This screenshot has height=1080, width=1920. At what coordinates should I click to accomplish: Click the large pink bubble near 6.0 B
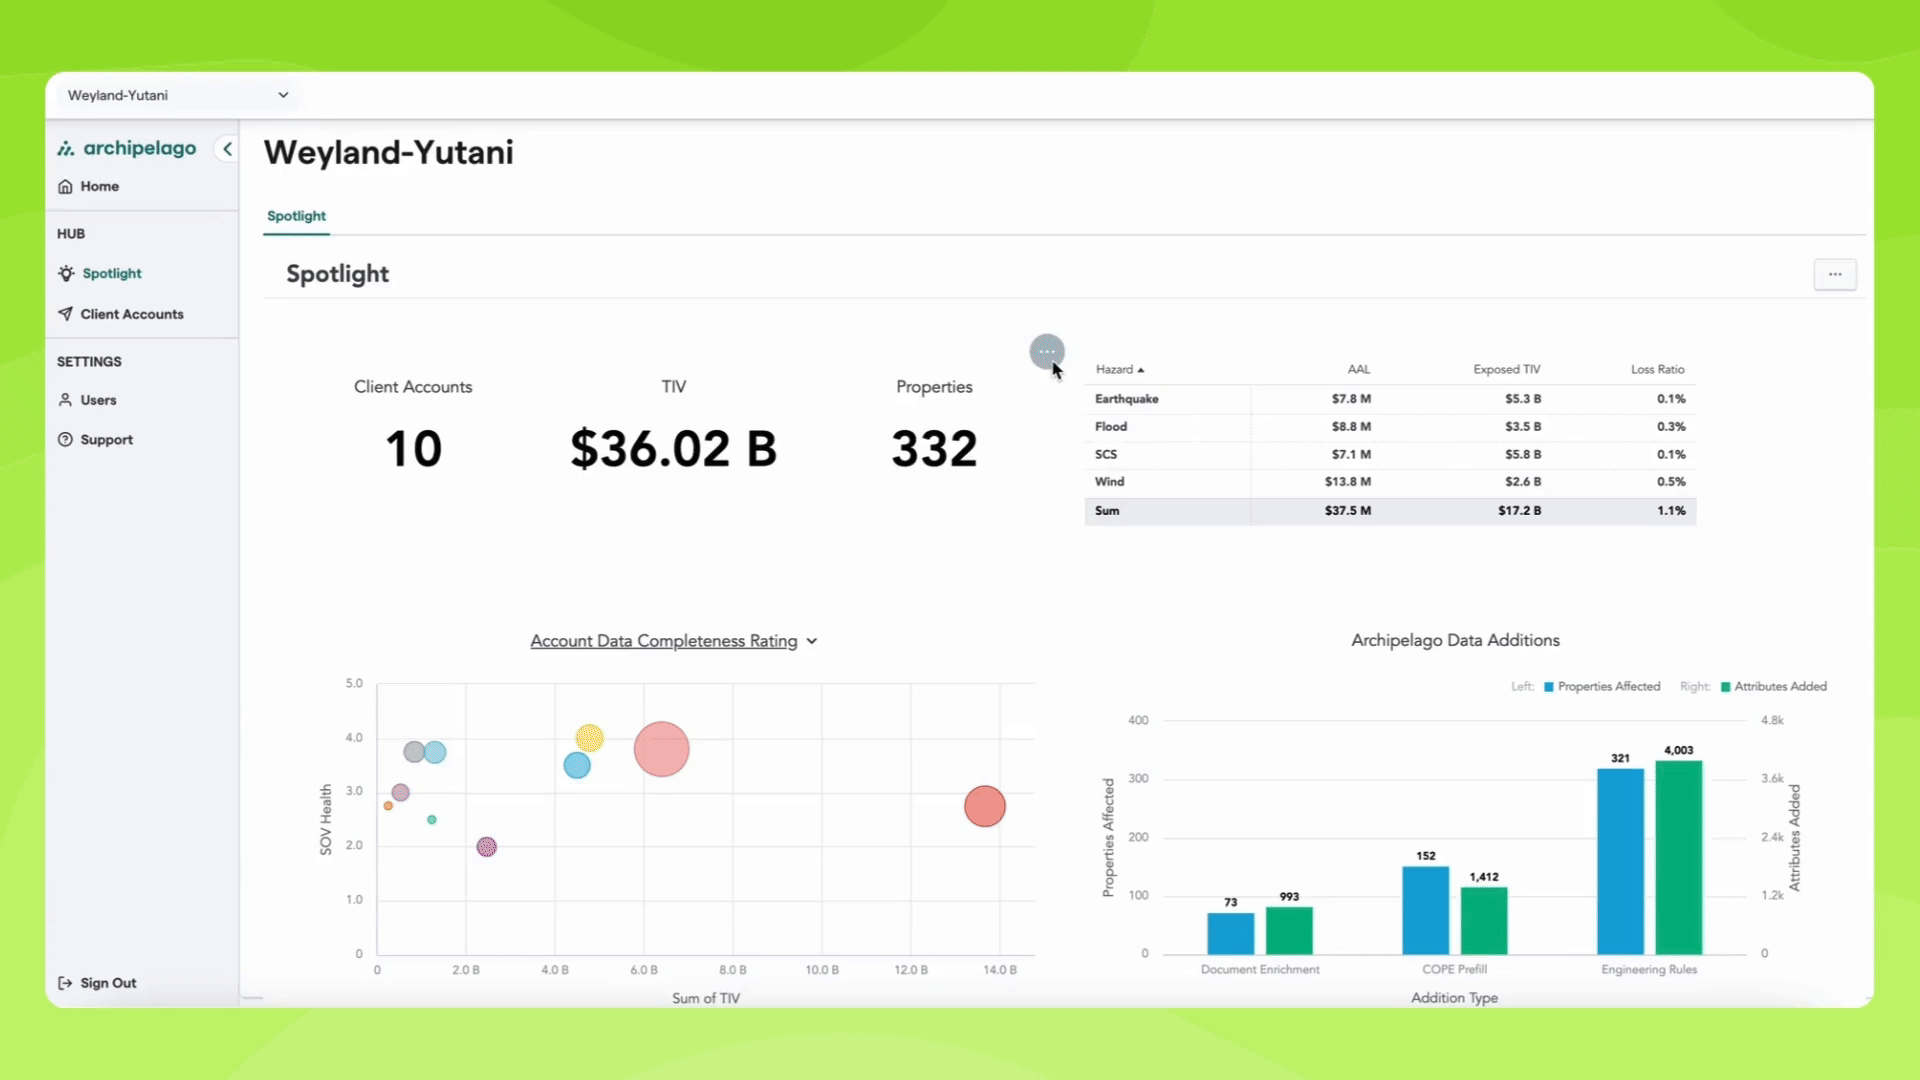point(661,749)
